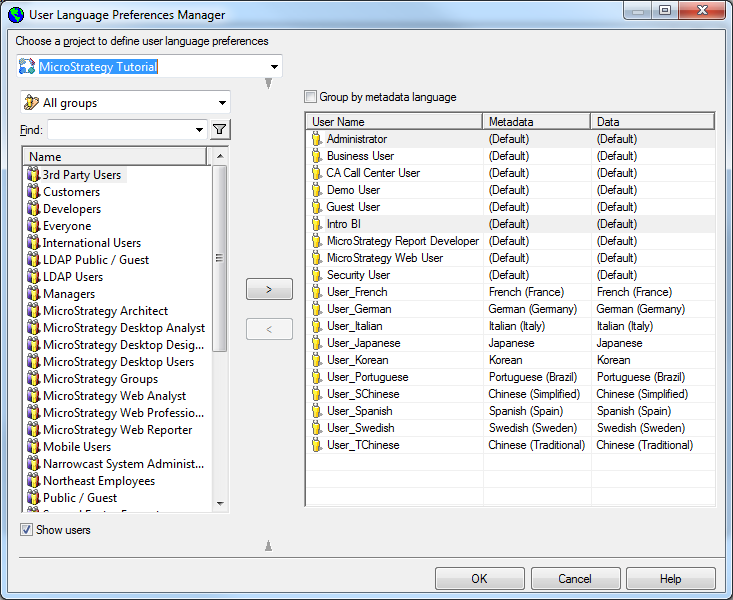The width and height of the screenshot is (733, 600).
Task: Select the Everyone group in list
Action: click(x=67, y=226)
